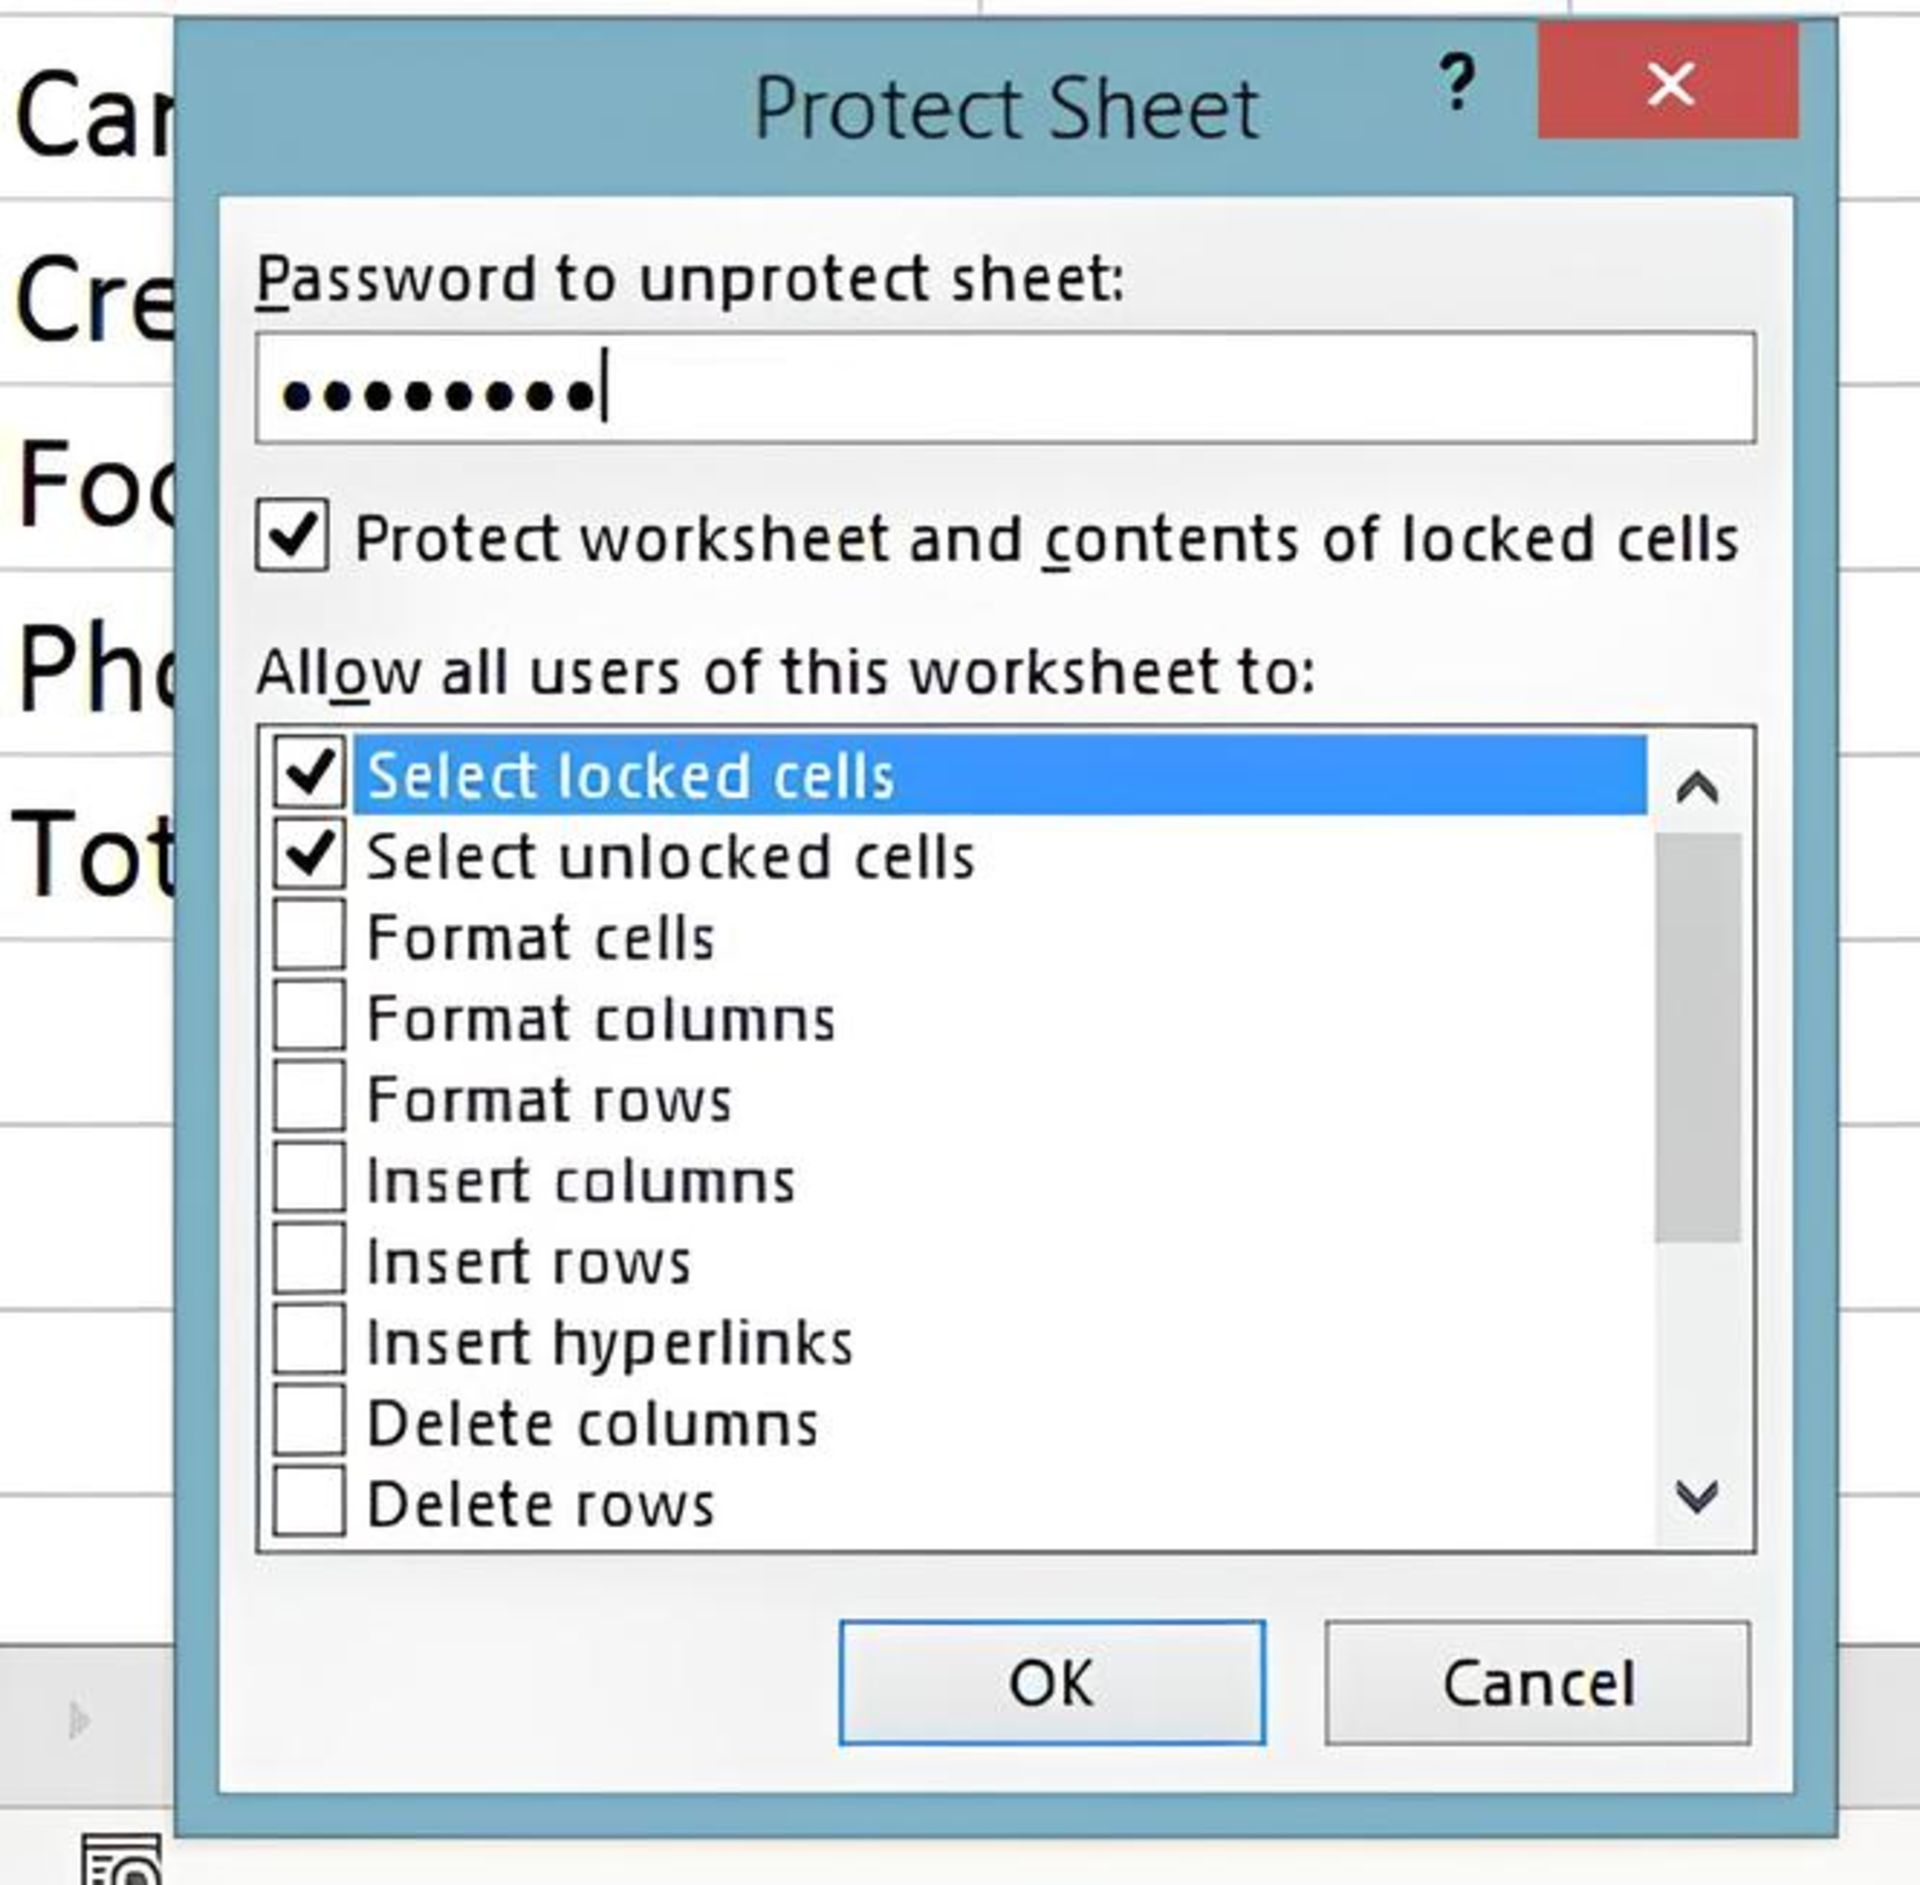Image resolution: width=1920 pixels, height=1885 pixels.
Task: Allow Insert hyperlinks permission
Action: pos(309,1340)
